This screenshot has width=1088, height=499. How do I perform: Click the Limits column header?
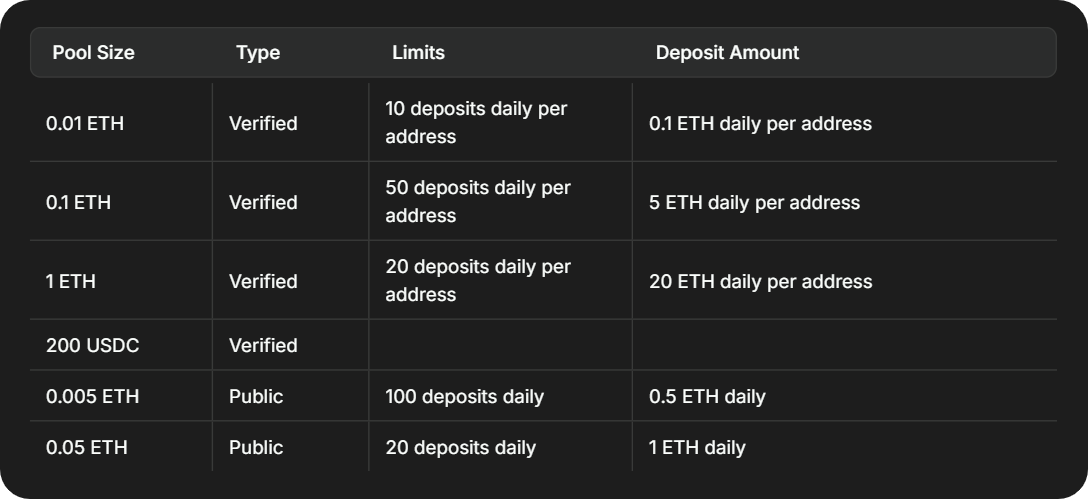tap(418, 53)
